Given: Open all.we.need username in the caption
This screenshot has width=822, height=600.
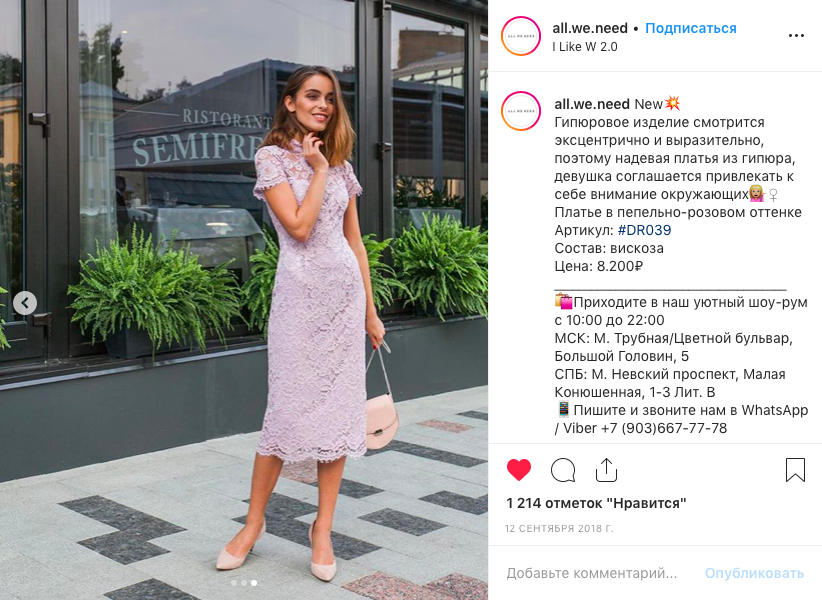Looking at the screenshot, I should [592, 104].
